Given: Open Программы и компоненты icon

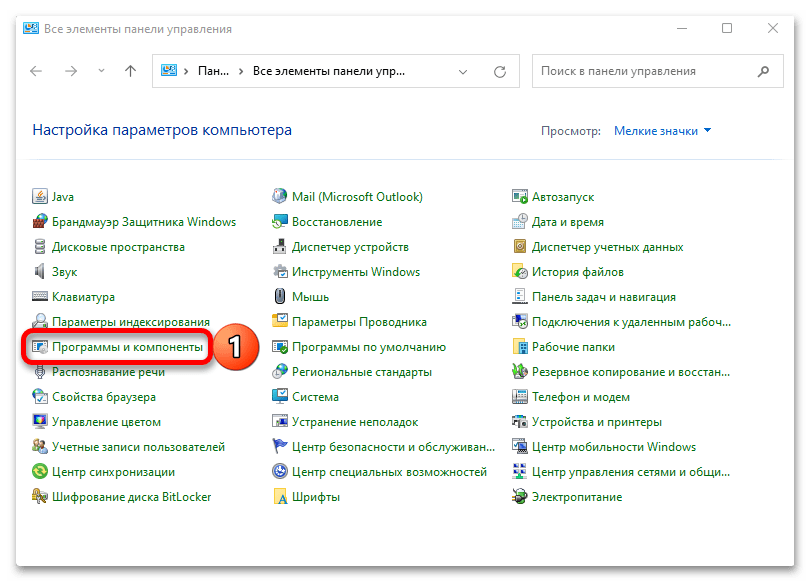Looking at the screenshot, I should tap(40, 347).
